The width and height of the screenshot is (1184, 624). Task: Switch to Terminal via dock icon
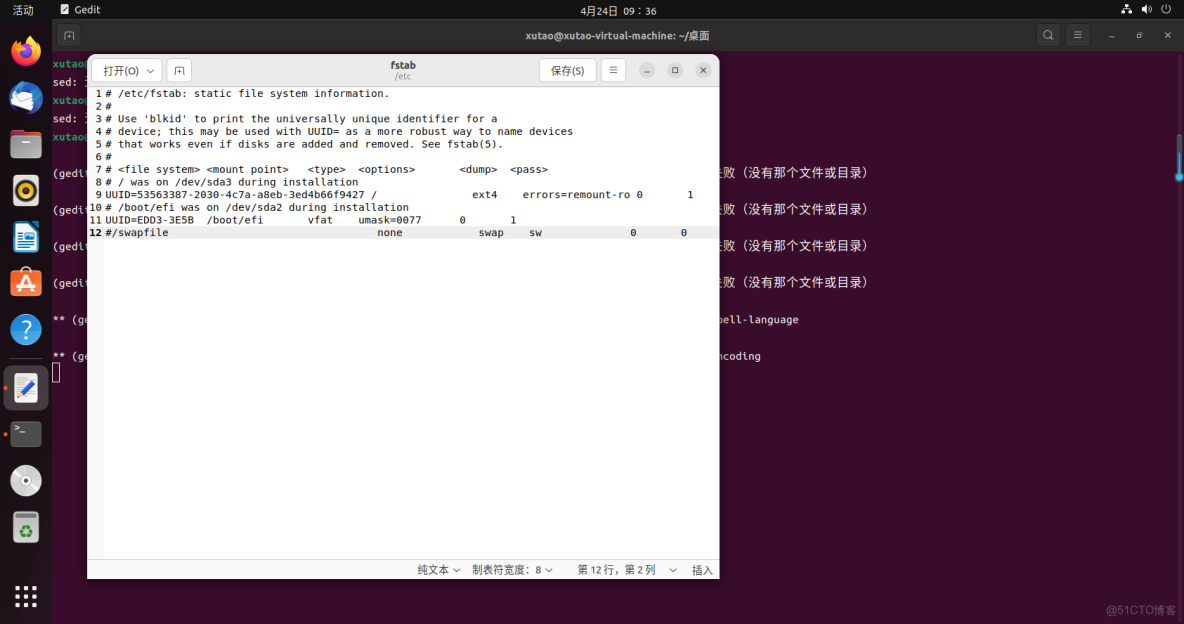[x=26, y=434]
